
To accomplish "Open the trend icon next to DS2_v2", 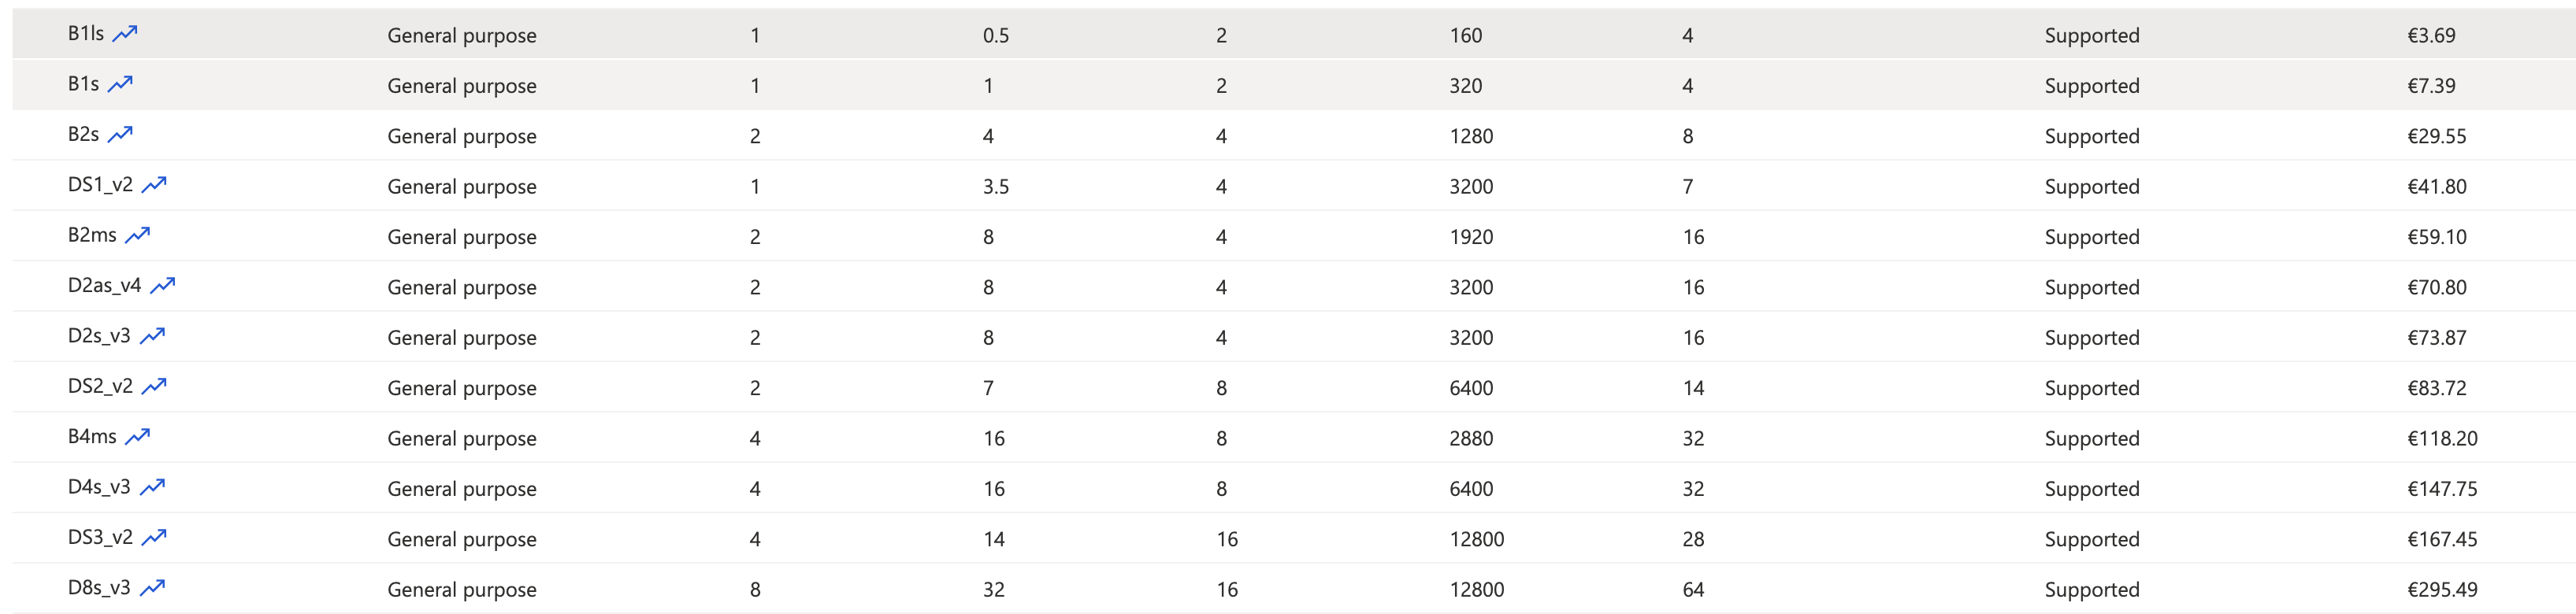I will (x=154, y=386).
